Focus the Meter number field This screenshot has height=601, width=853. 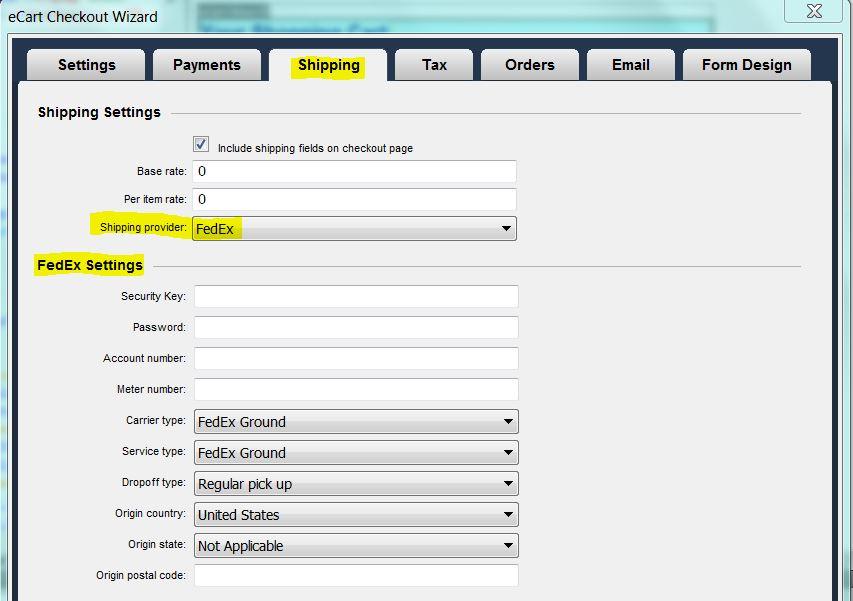tap(356, 389)
